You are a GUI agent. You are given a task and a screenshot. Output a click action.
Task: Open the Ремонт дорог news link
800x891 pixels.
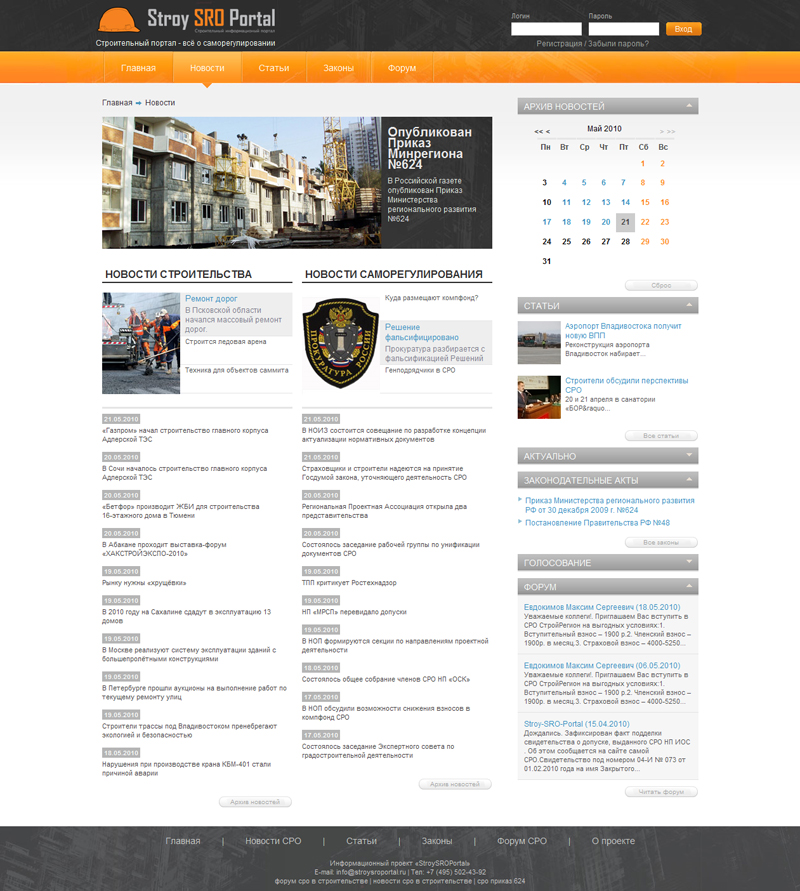coord(211,298)
